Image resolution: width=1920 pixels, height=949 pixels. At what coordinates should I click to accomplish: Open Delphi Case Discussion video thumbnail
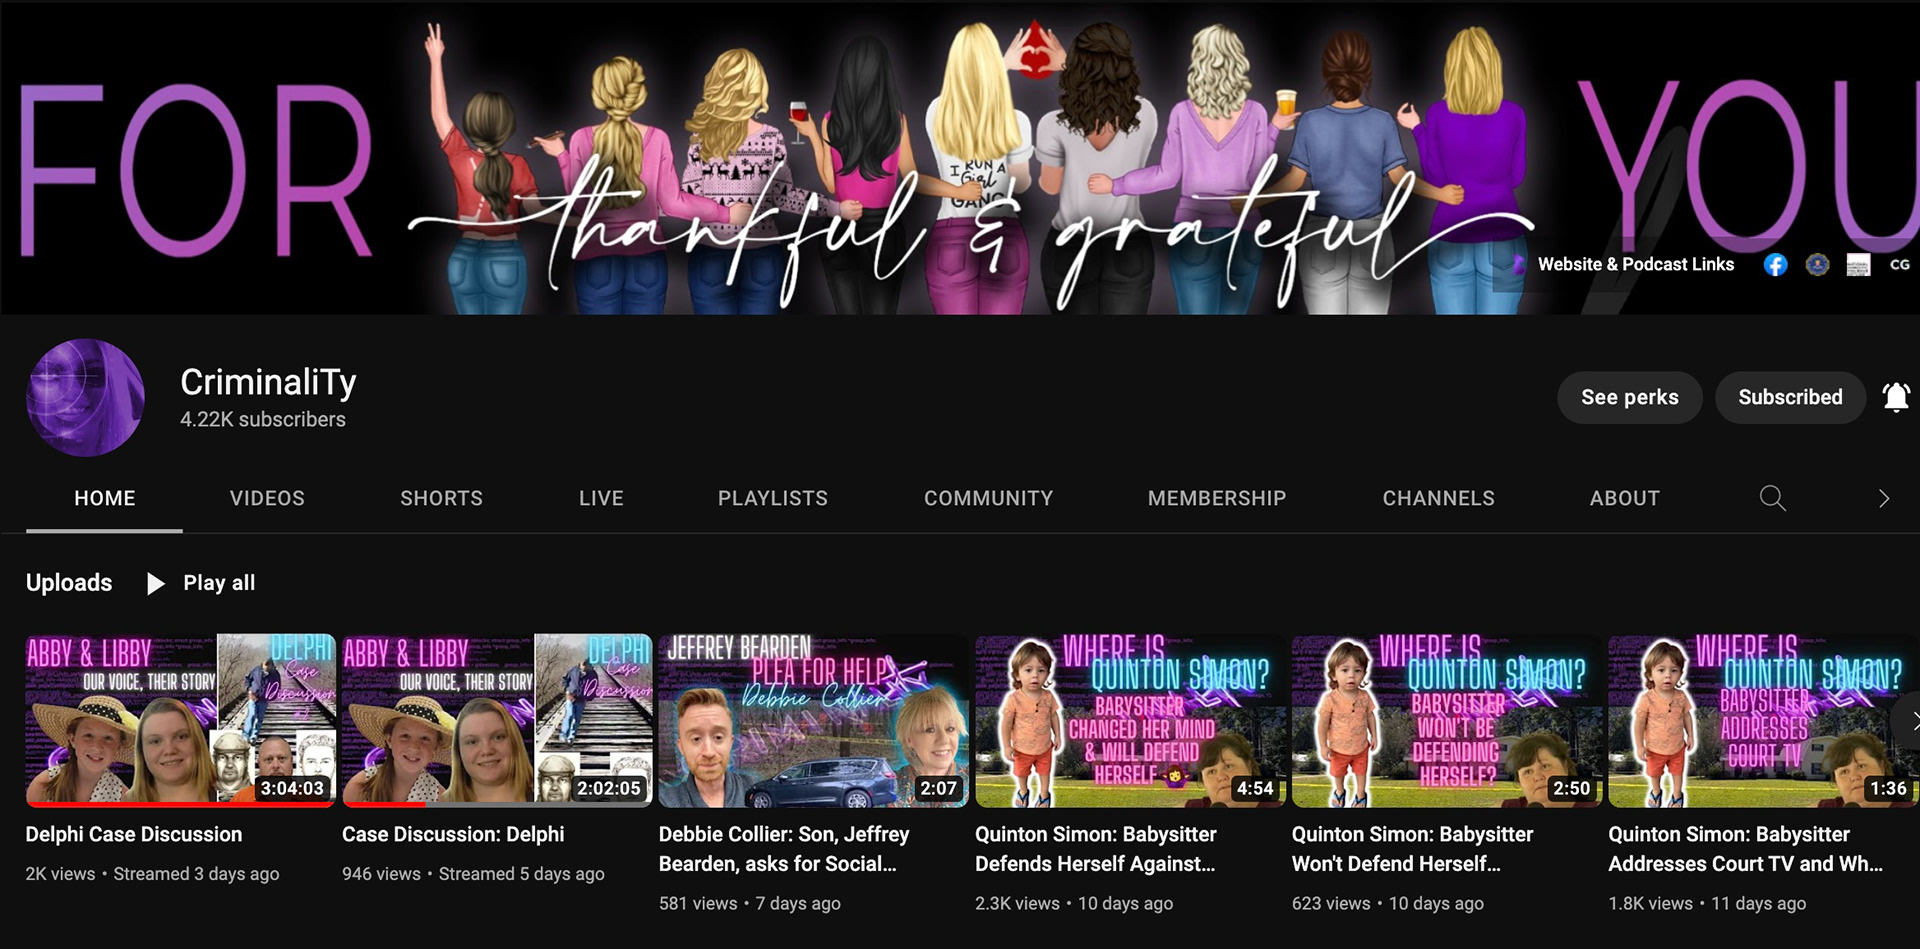(x=180, y=720)
